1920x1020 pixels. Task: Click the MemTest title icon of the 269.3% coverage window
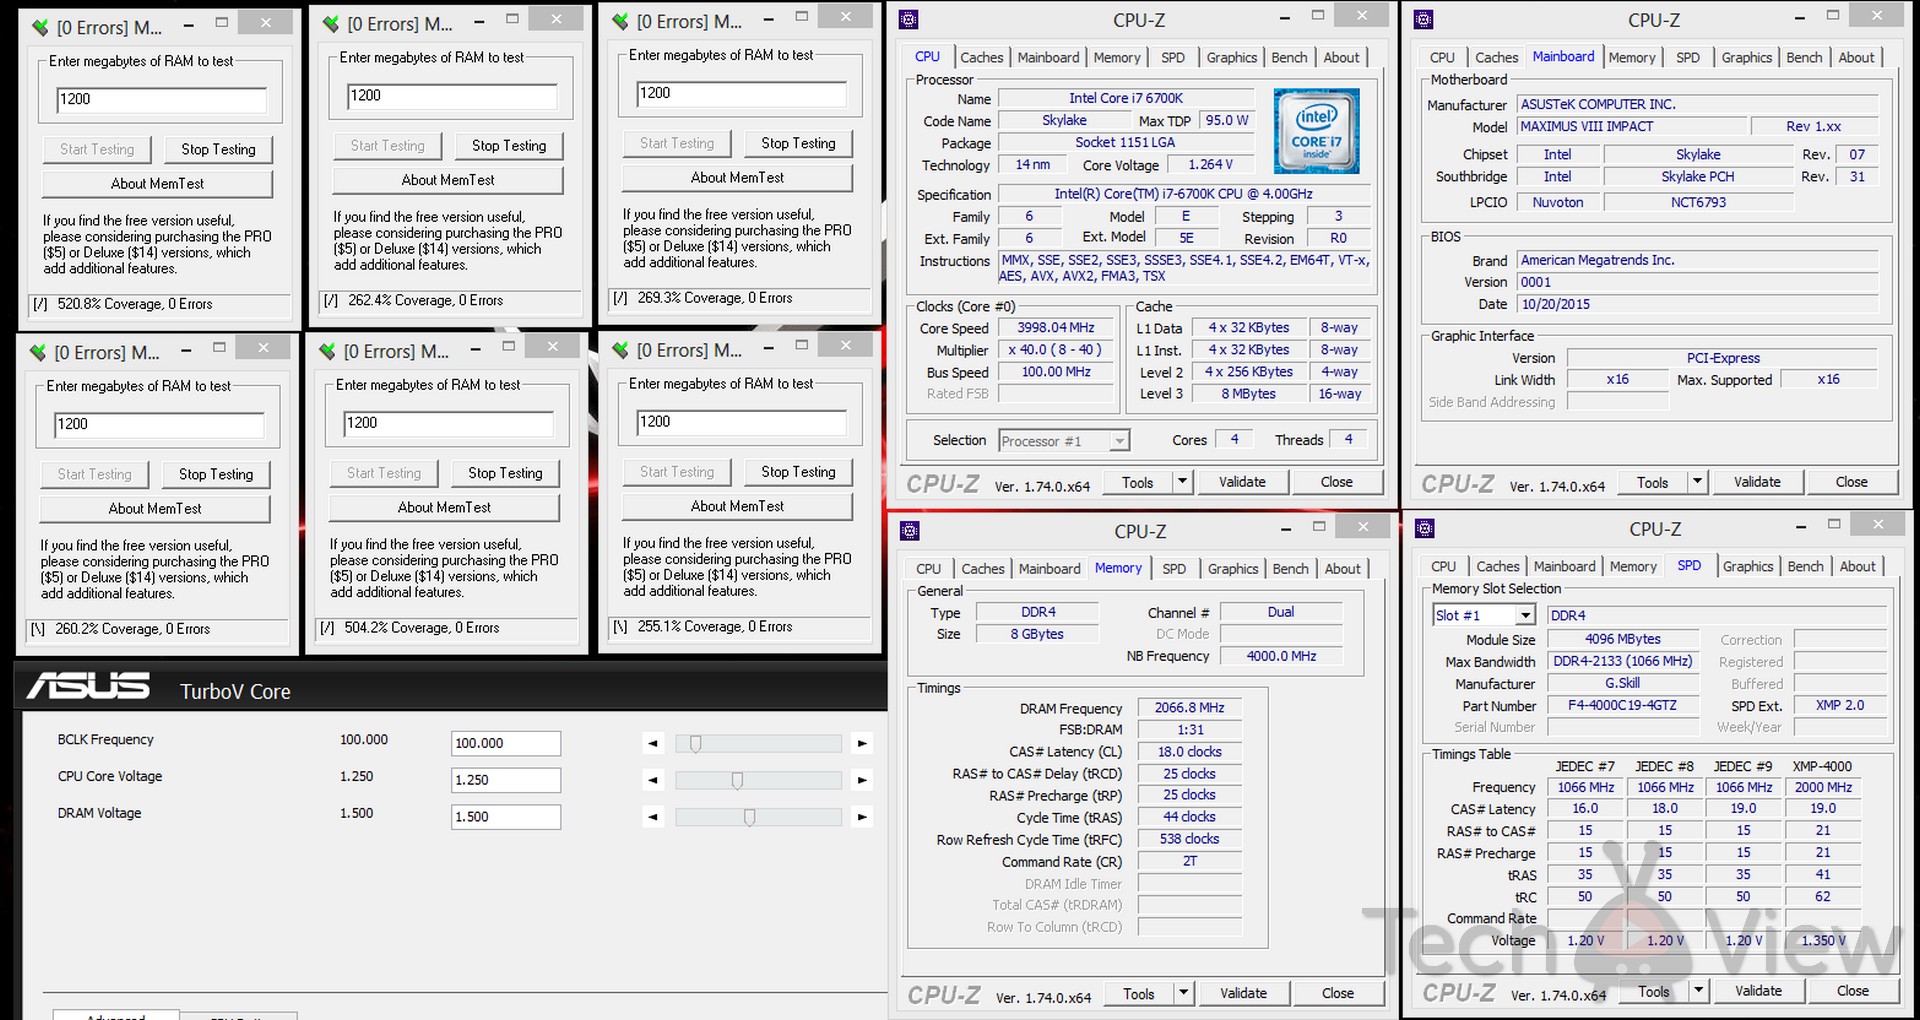pos(620,21)
